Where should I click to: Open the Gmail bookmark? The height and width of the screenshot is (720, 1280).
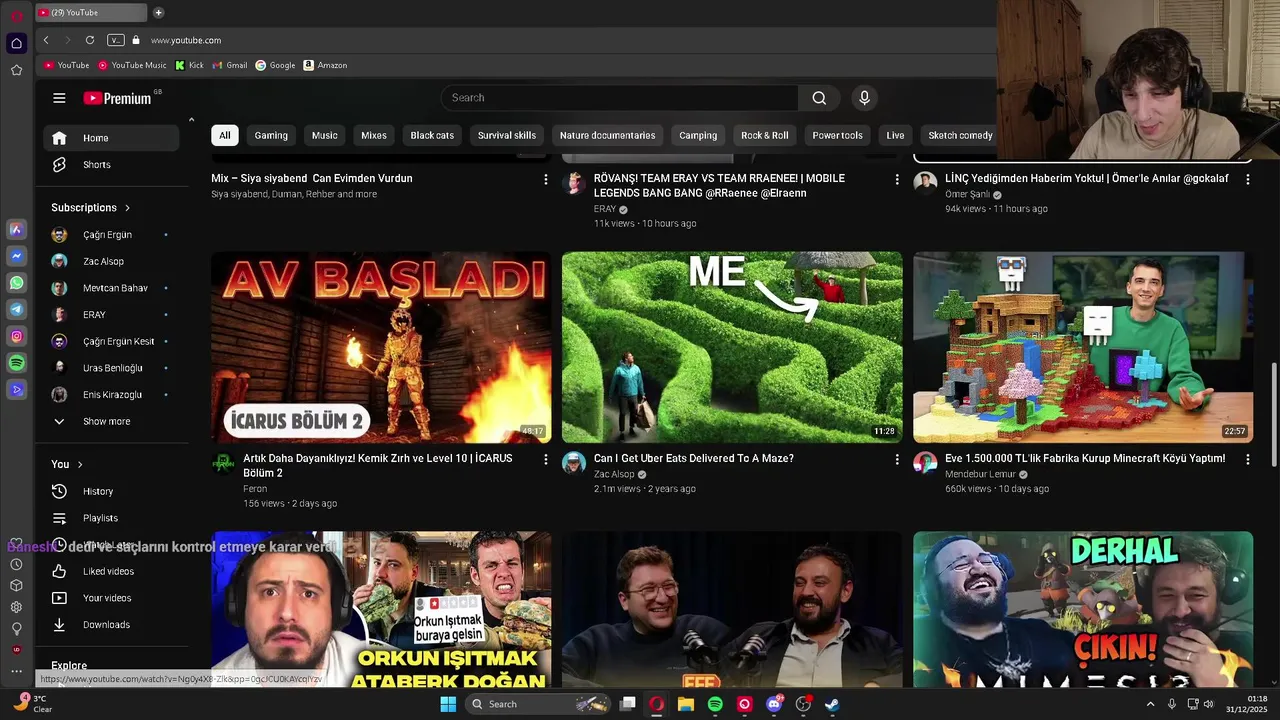pos(230,65)
